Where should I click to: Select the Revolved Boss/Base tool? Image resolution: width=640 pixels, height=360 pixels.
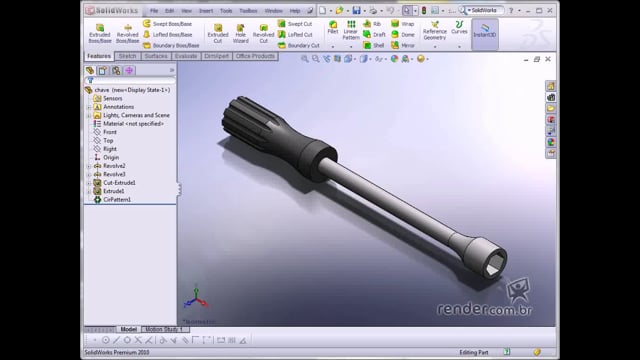(127, 33)
